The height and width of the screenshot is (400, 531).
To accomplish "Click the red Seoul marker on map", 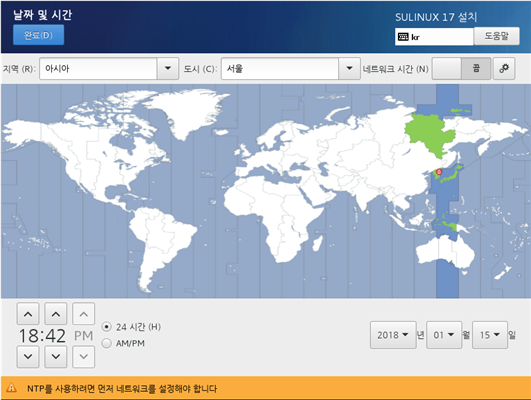I will (x=439, y=172).
